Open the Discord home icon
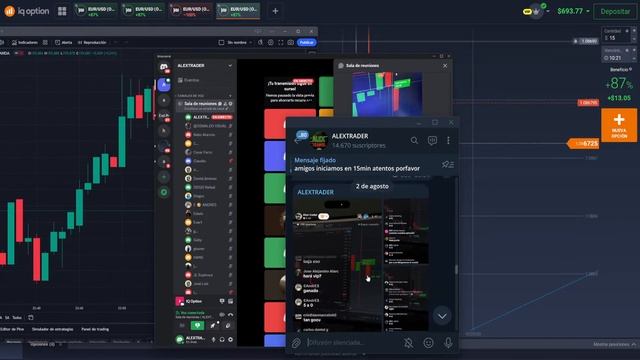The image size is (640, 360). coord(164,67)
